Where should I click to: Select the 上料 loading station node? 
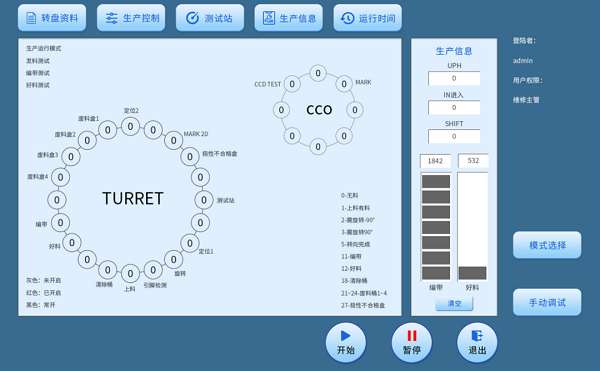point(130,273)
